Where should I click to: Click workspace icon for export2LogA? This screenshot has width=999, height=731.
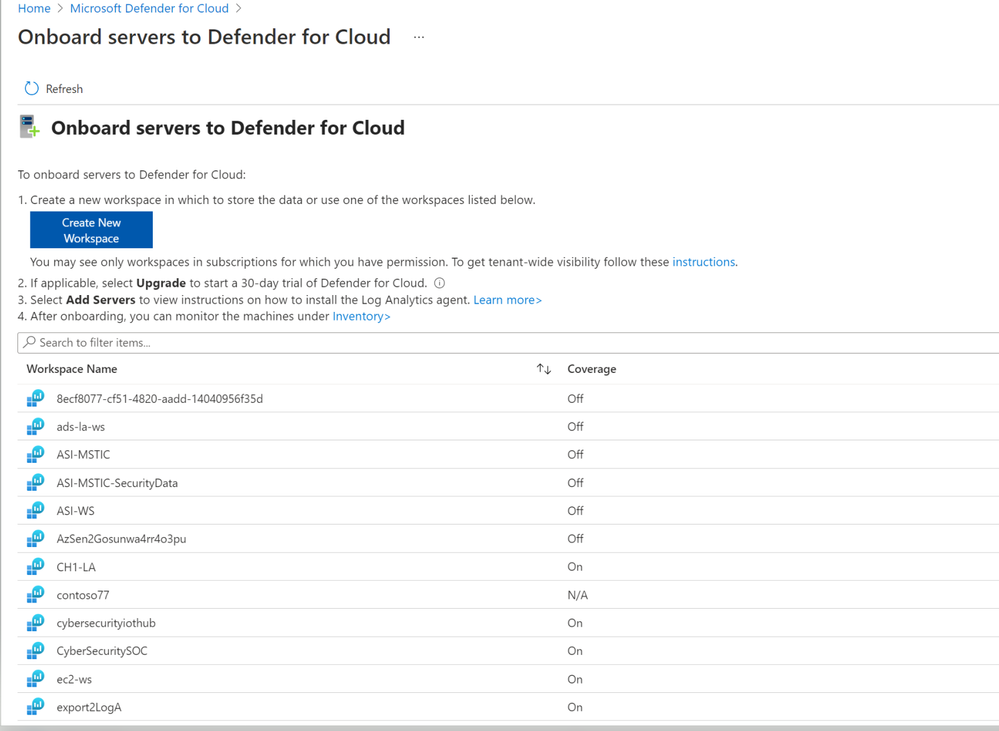[36, 707]
